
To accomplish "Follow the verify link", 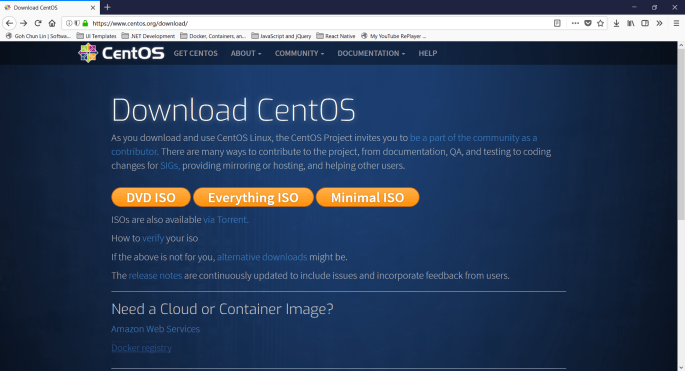I will (x=153, y=238).
